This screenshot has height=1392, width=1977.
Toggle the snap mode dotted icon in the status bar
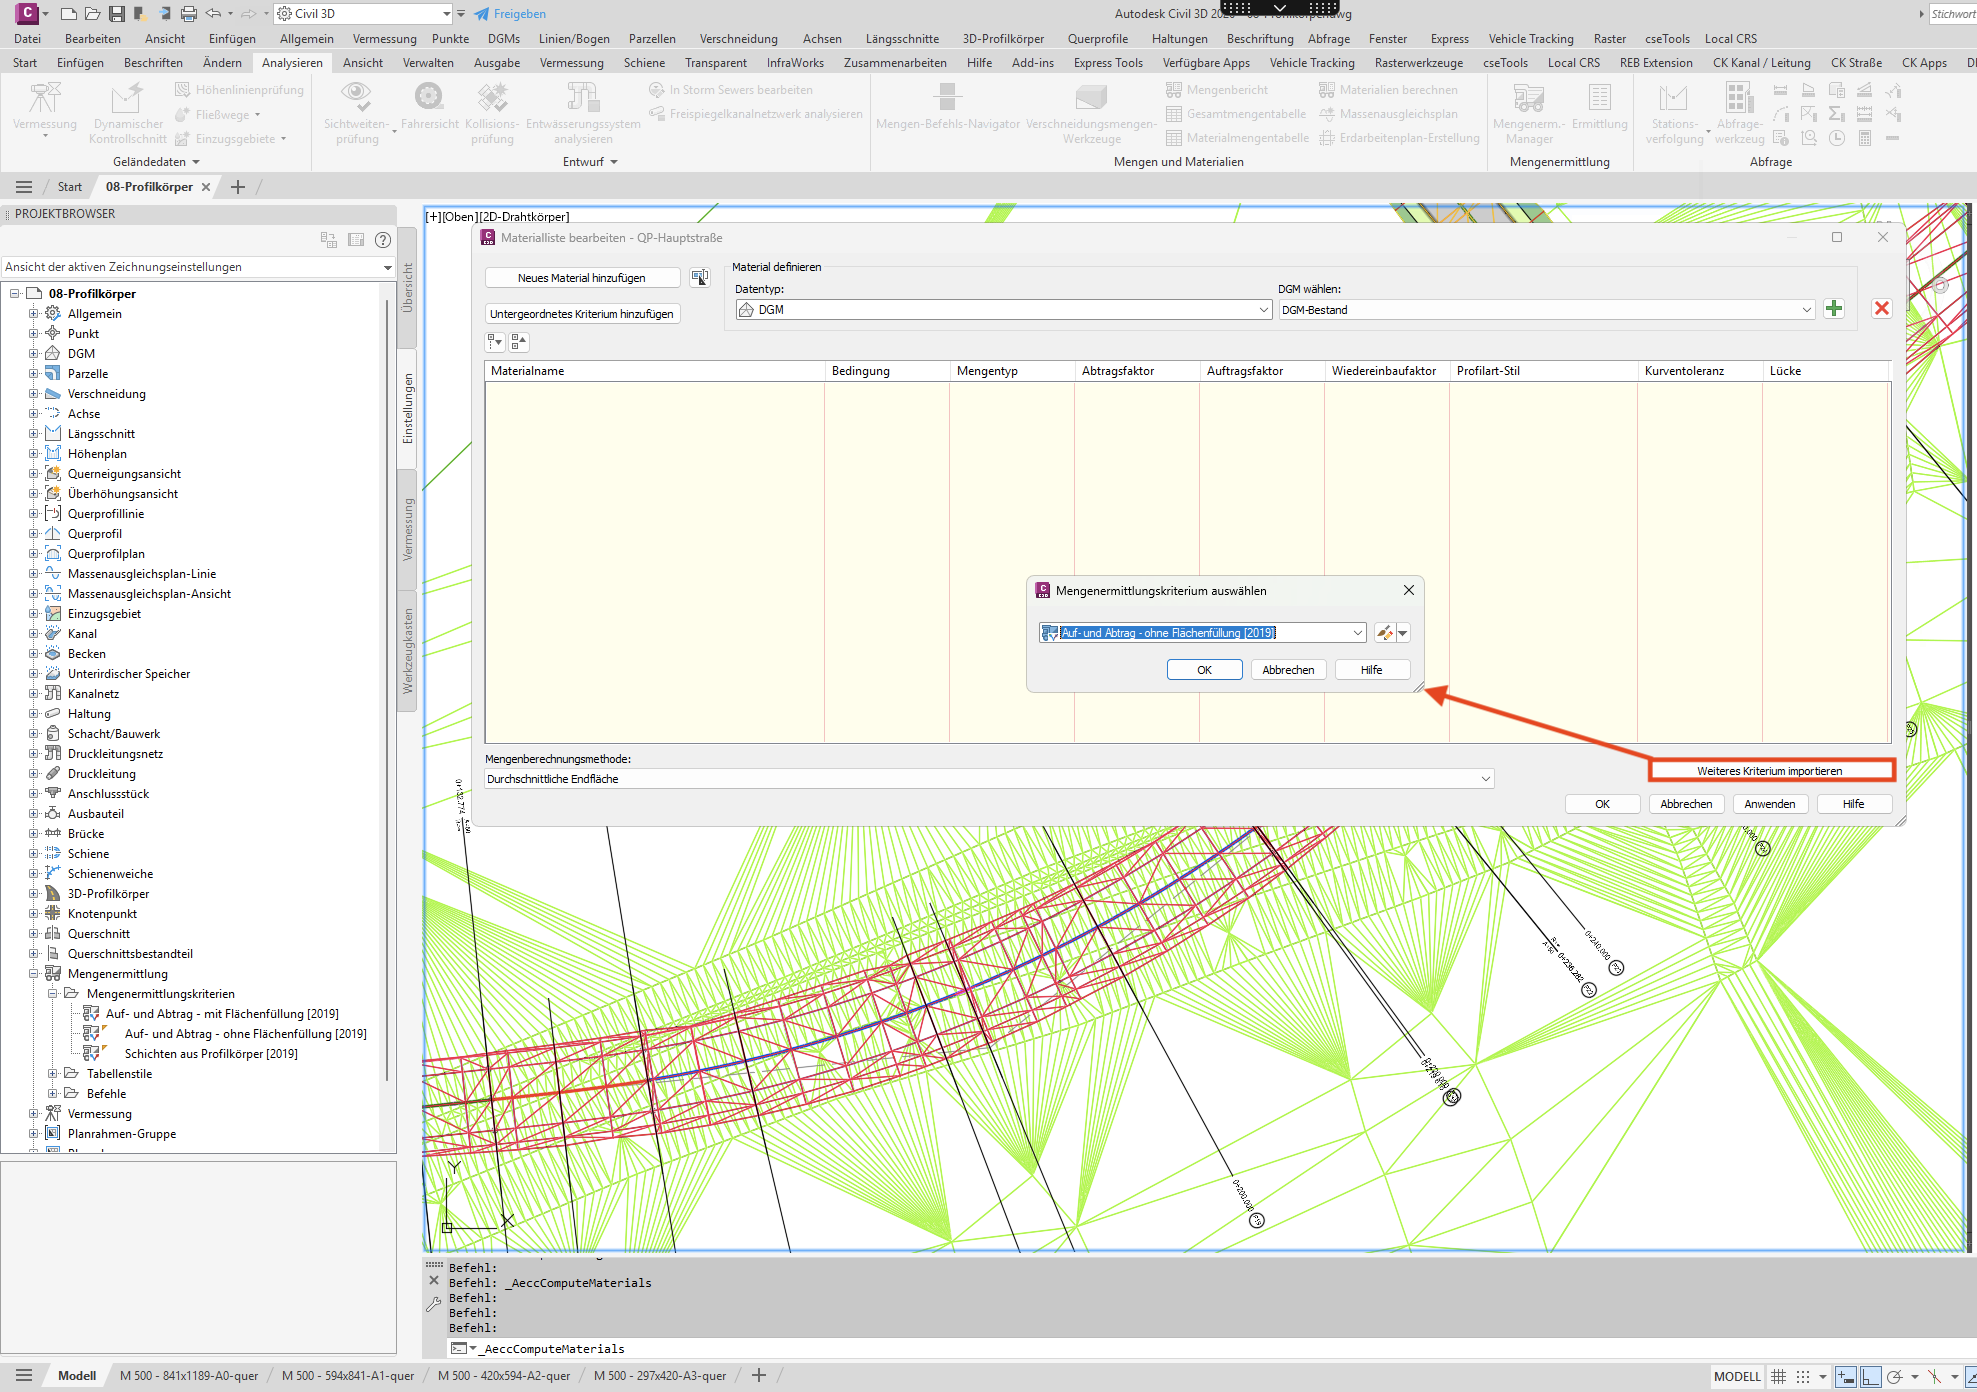pyautogui.click(x=1802, y=1376)
